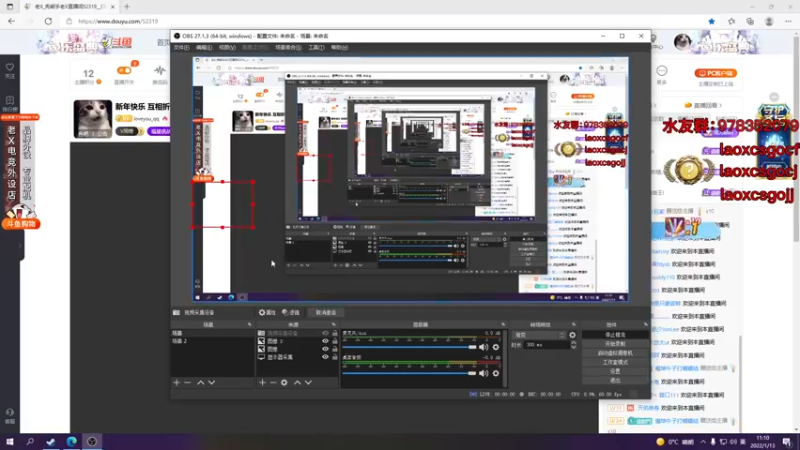This screenshot has height=450, width=800.
Task: Click the 设置 button in 控件 panel
Action: pos(615,371)
